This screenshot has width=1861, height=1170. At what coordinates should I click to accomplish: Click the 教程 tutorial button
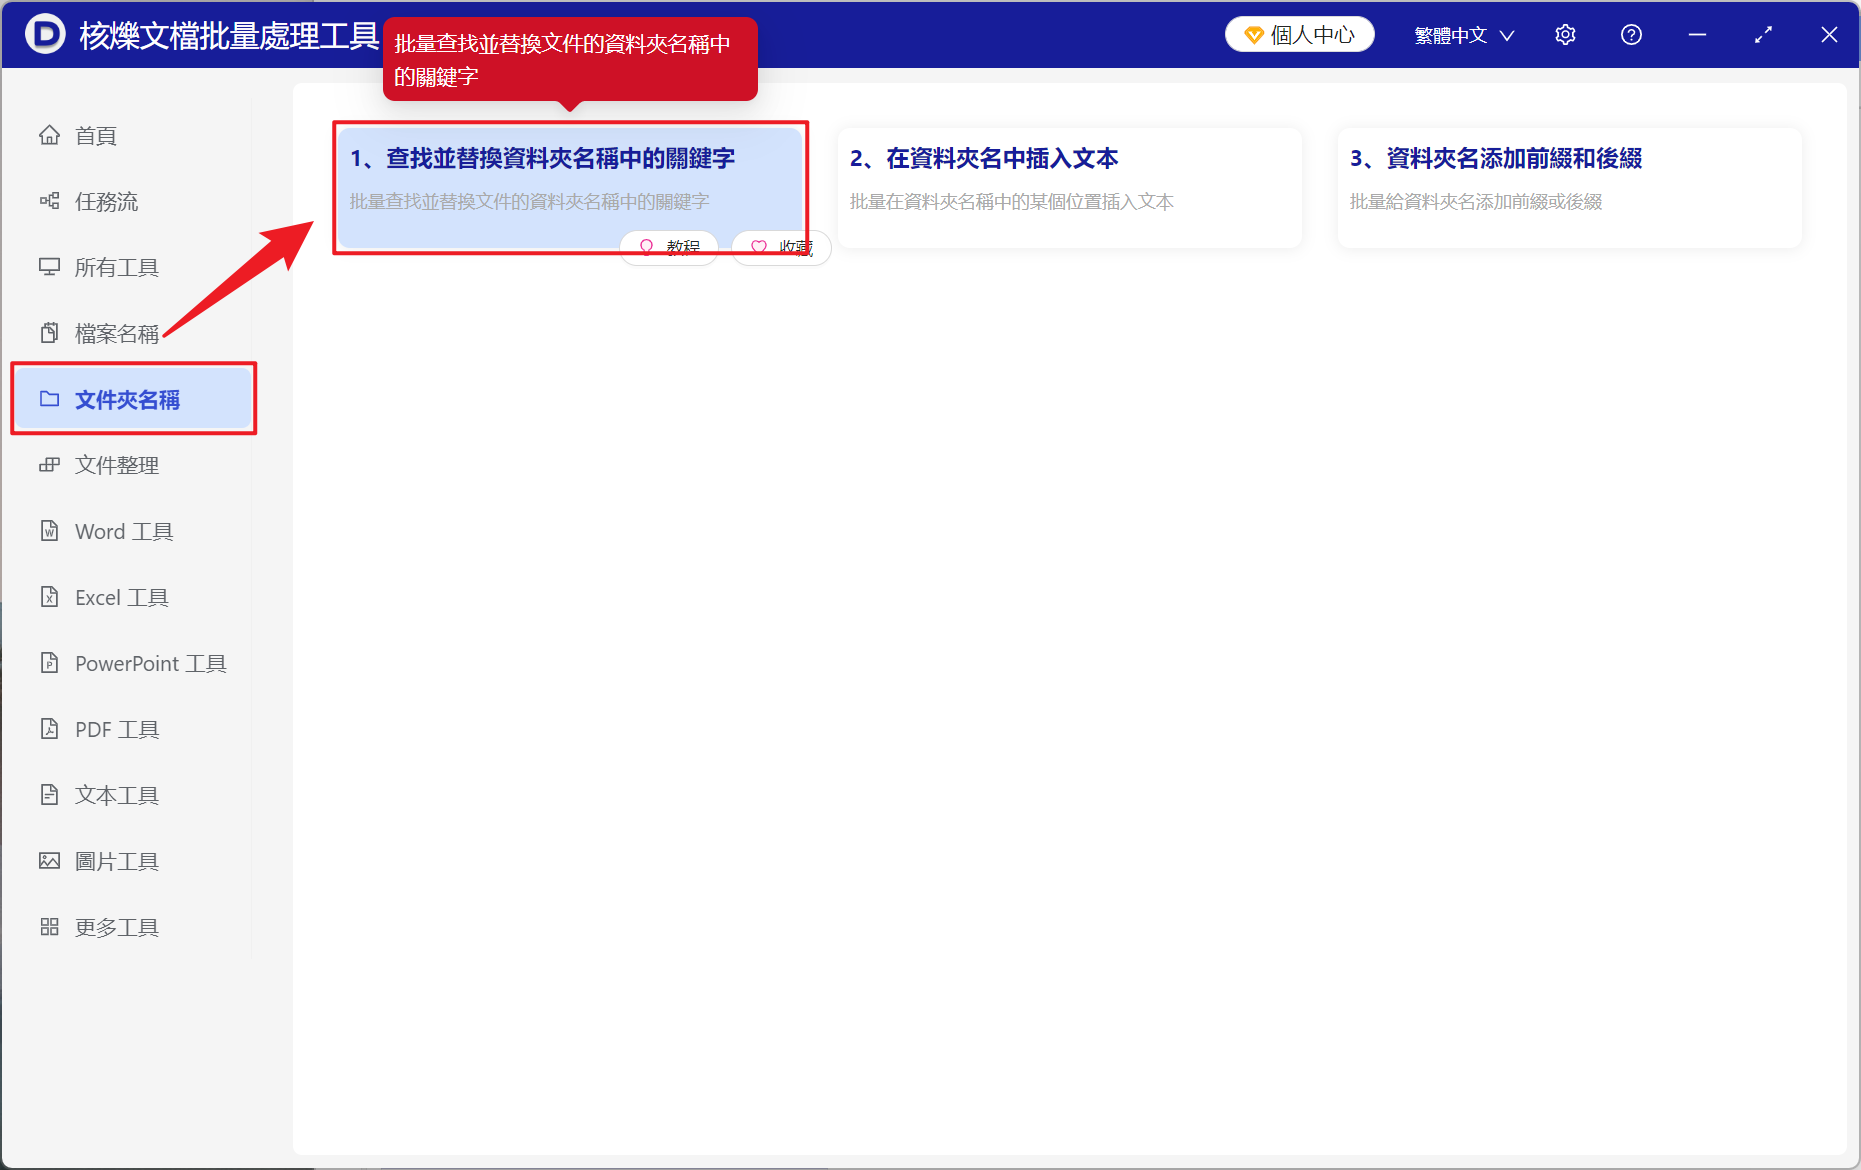669,247
